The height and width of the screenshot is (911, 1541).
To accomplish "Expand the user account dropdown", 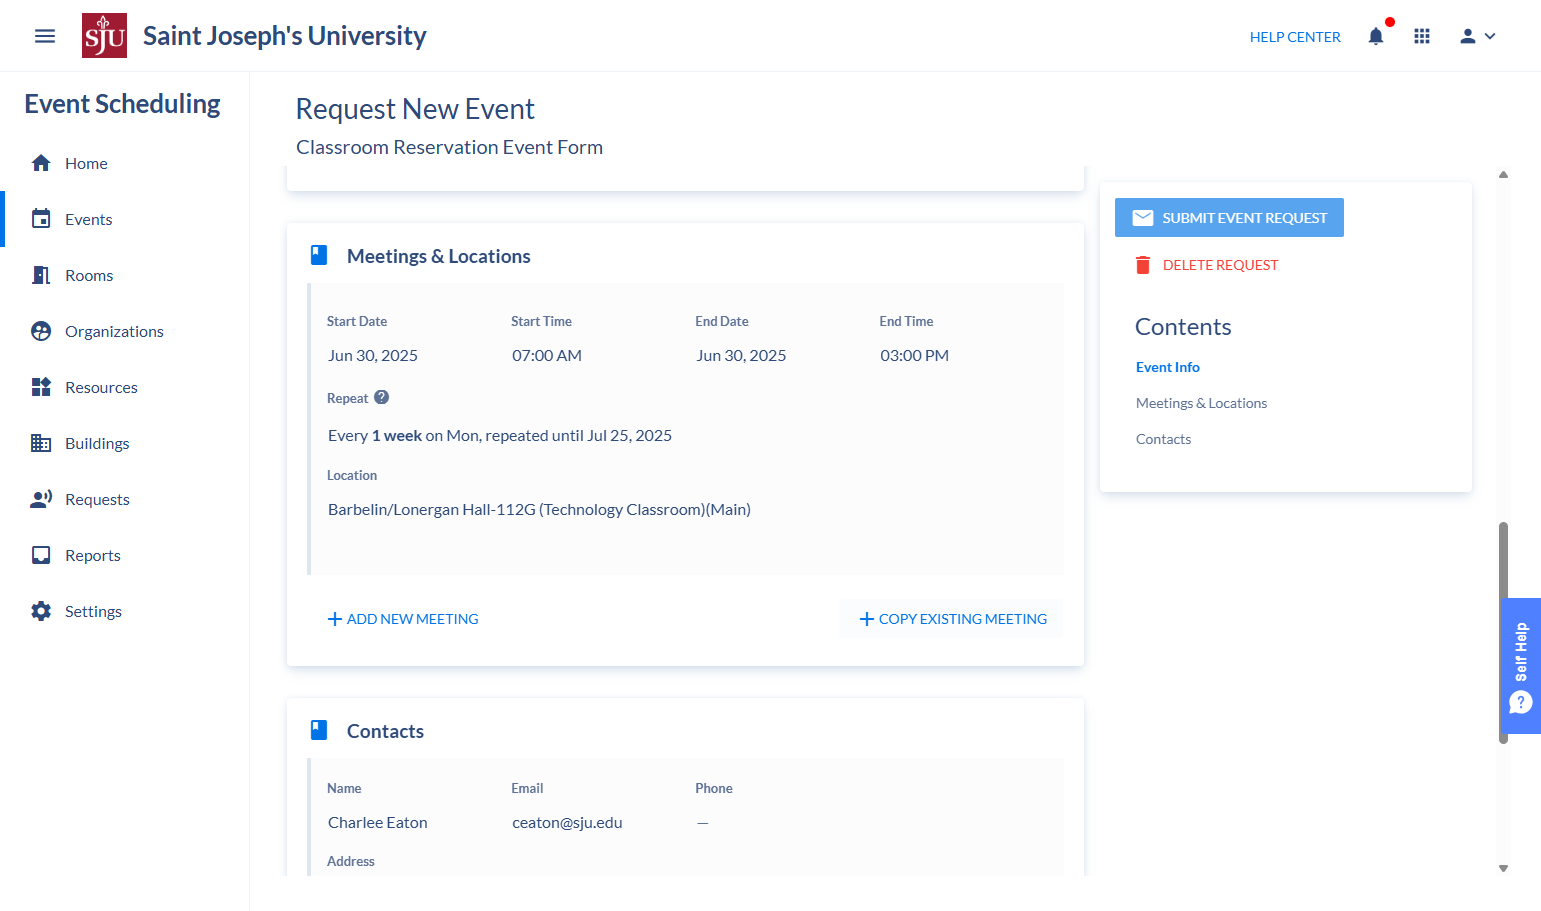I will (1477, 36).
